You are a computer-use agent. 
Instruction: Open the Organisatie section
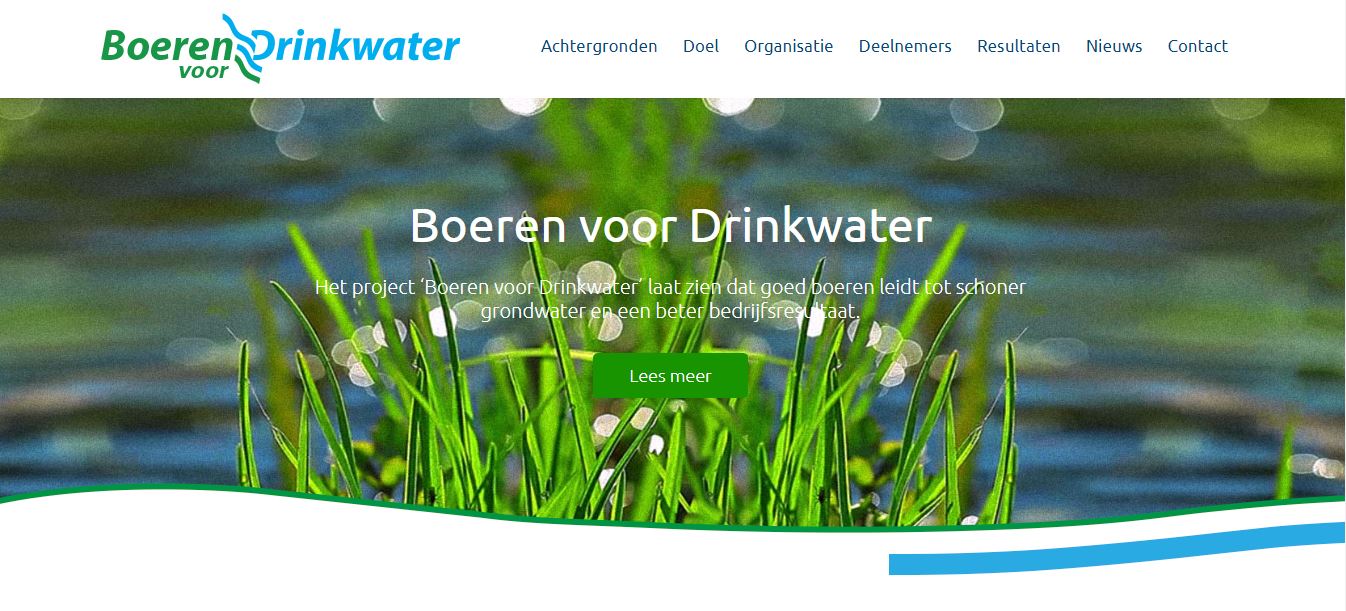[x=788, y=46]
